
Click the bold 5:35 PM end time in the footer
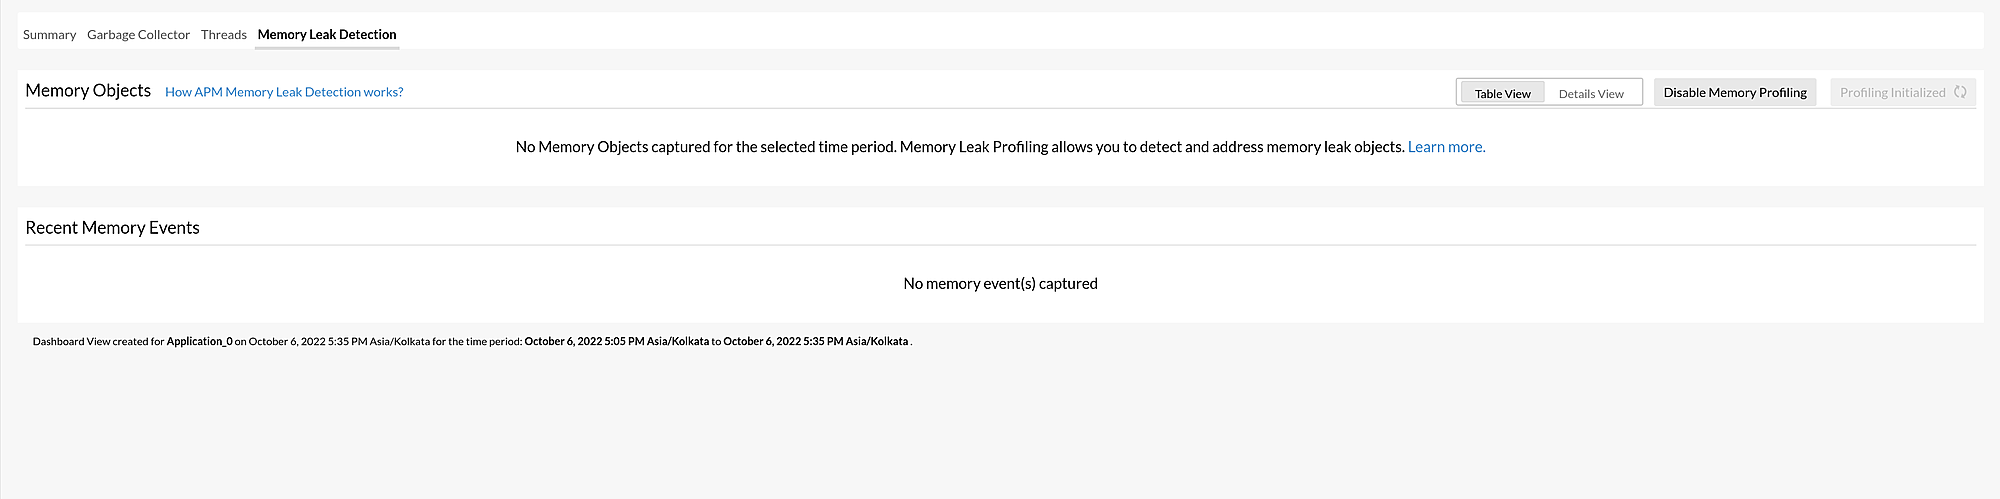point(822,341)
